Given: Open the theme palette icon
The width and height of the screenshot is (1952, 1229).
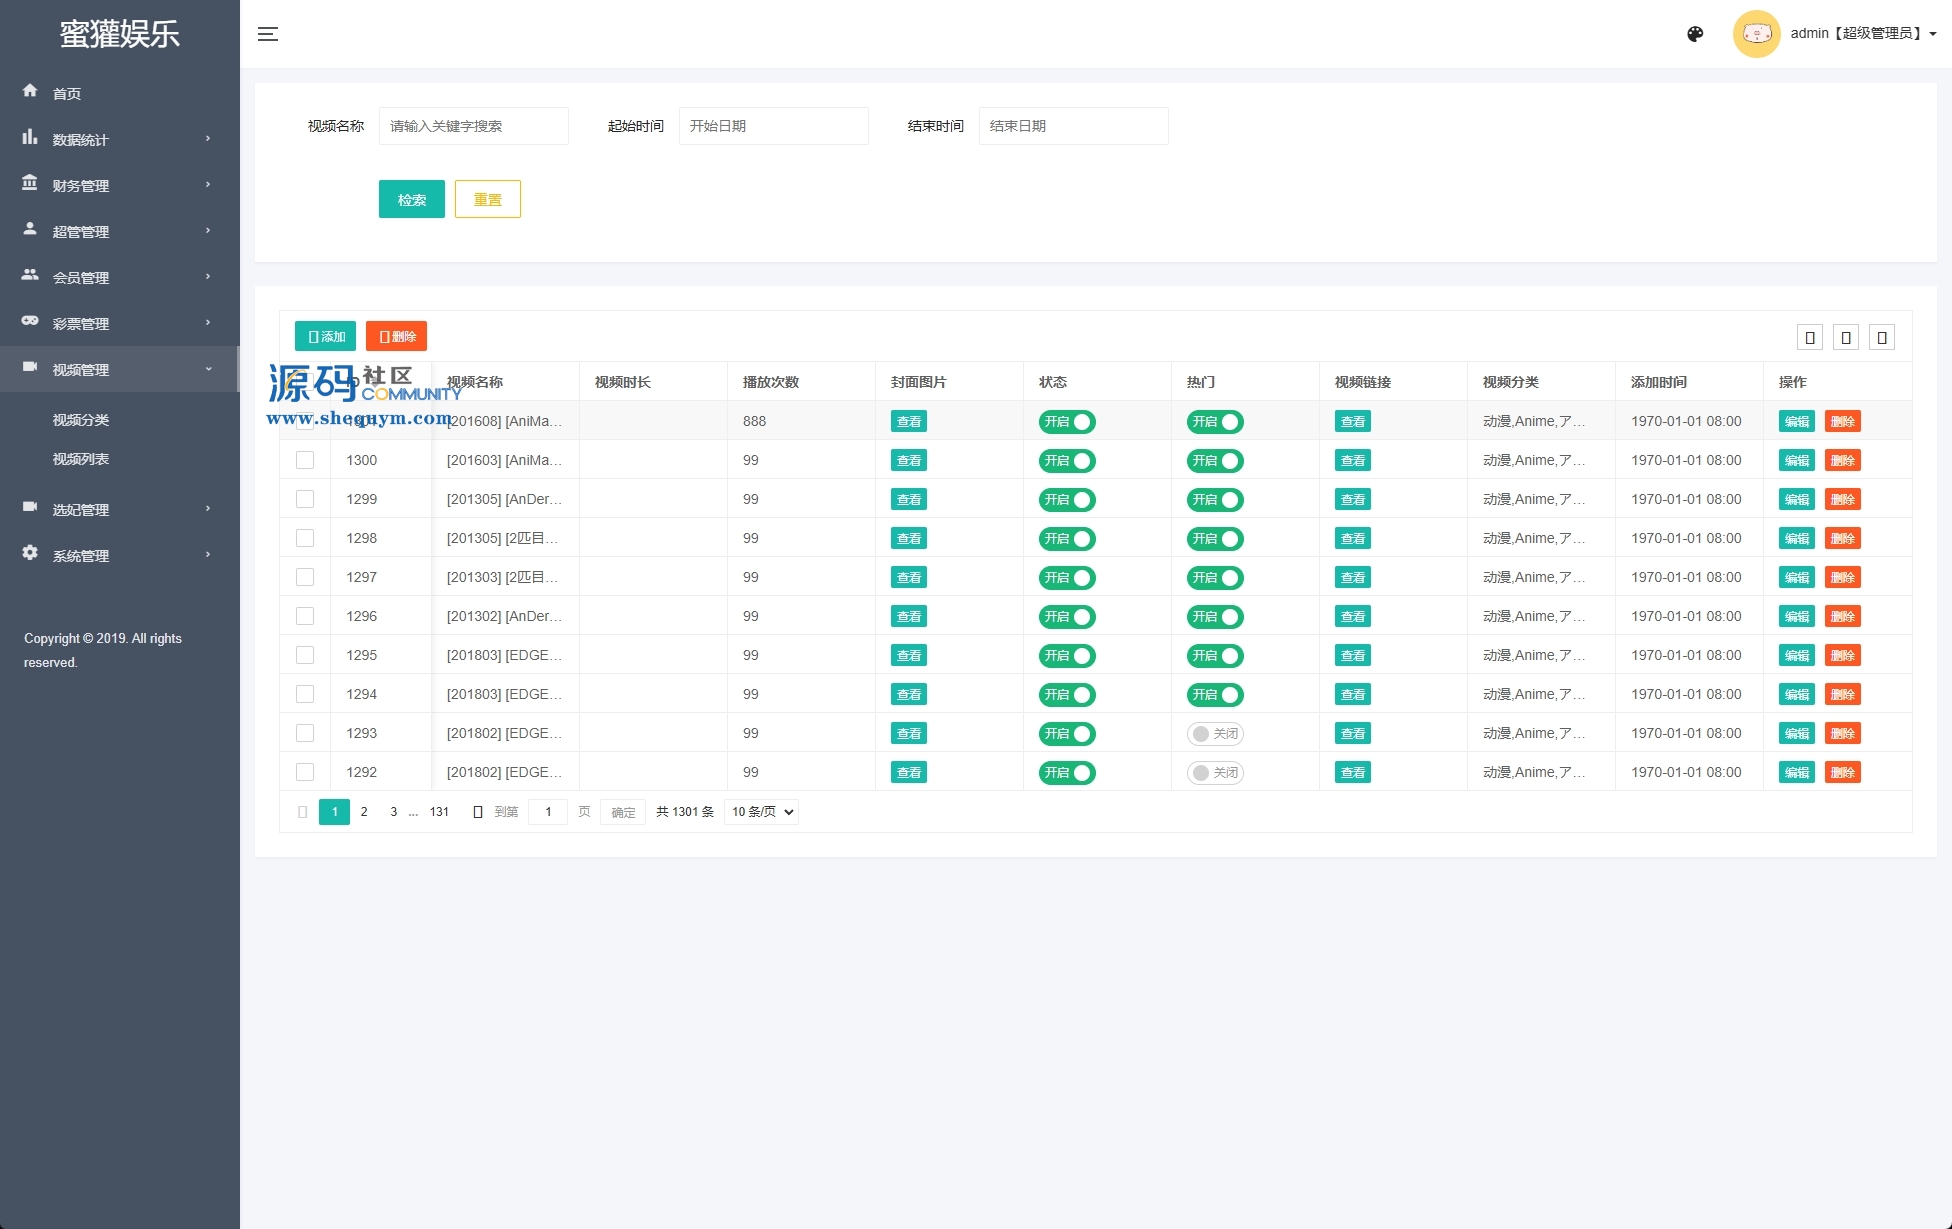Looking at the screenshot, I should pyautogui.click(x=1695, y=34).
